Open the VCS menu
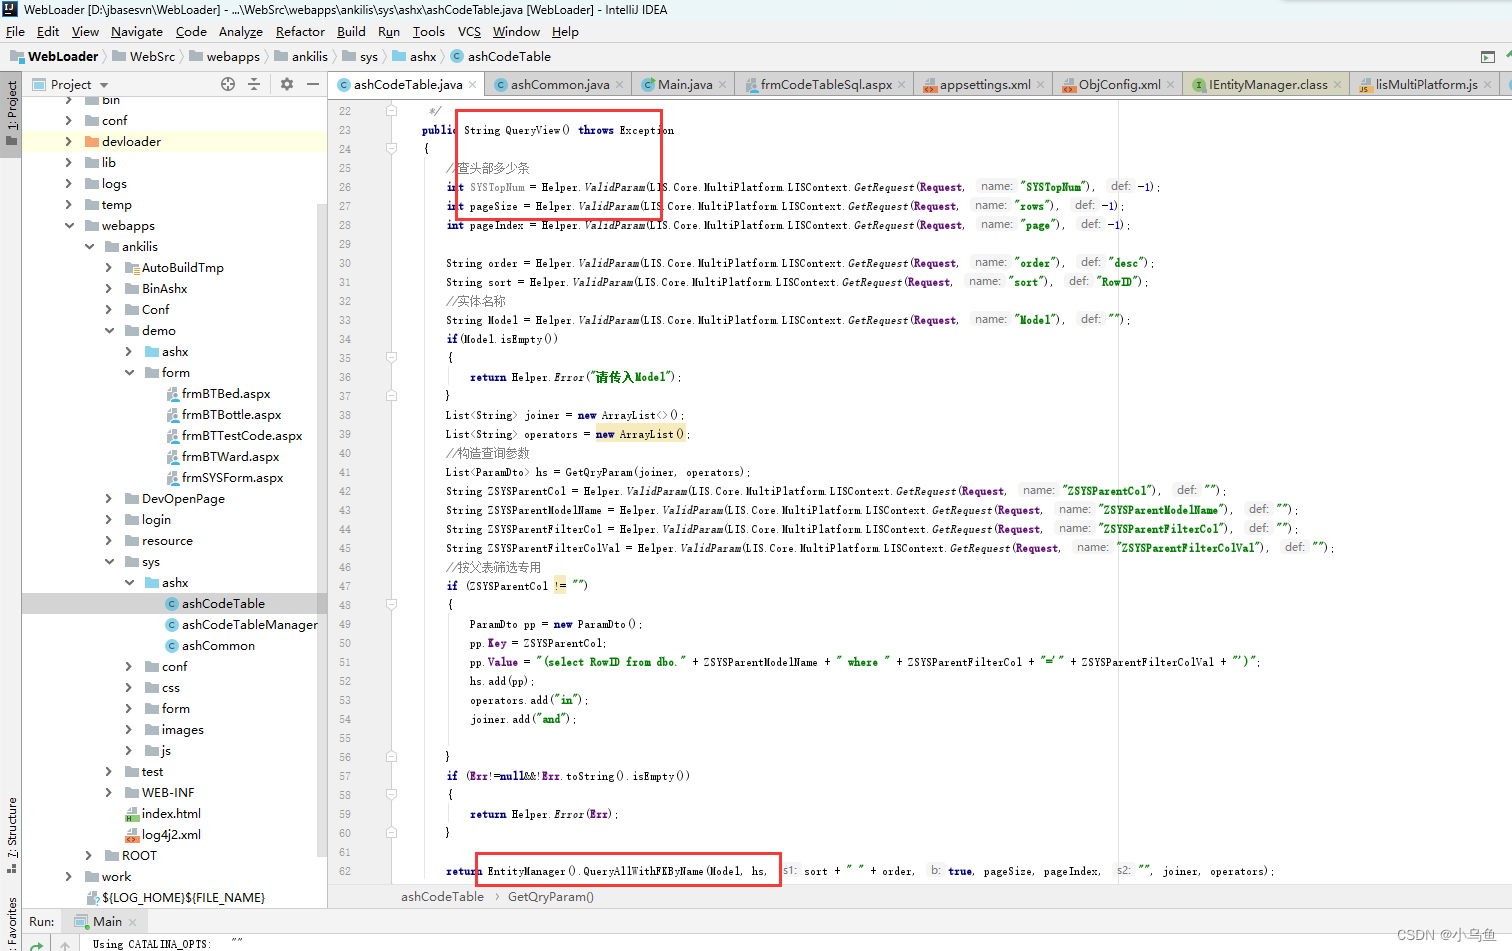The height and width of the screenshot is (951, 1512). (469, 32)
